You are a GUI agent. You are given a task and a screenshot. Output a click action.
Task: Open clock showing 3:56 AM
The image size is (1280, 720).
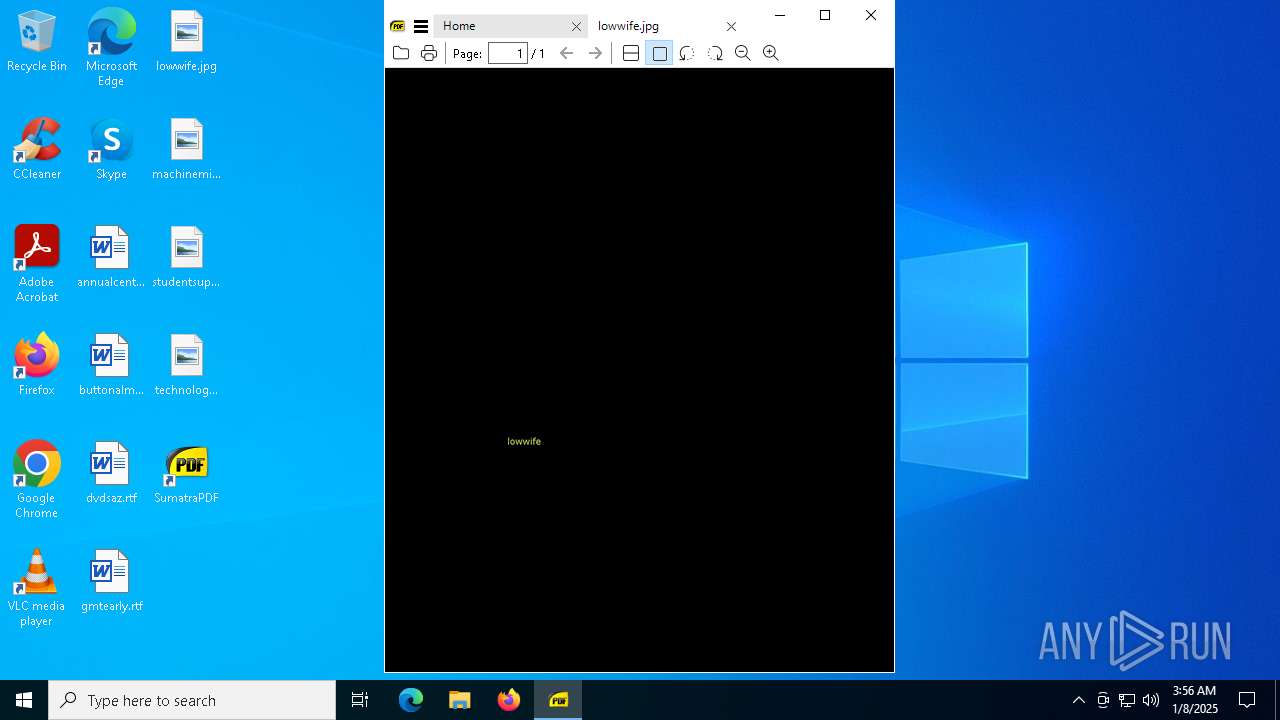[x=1194, y=700]
